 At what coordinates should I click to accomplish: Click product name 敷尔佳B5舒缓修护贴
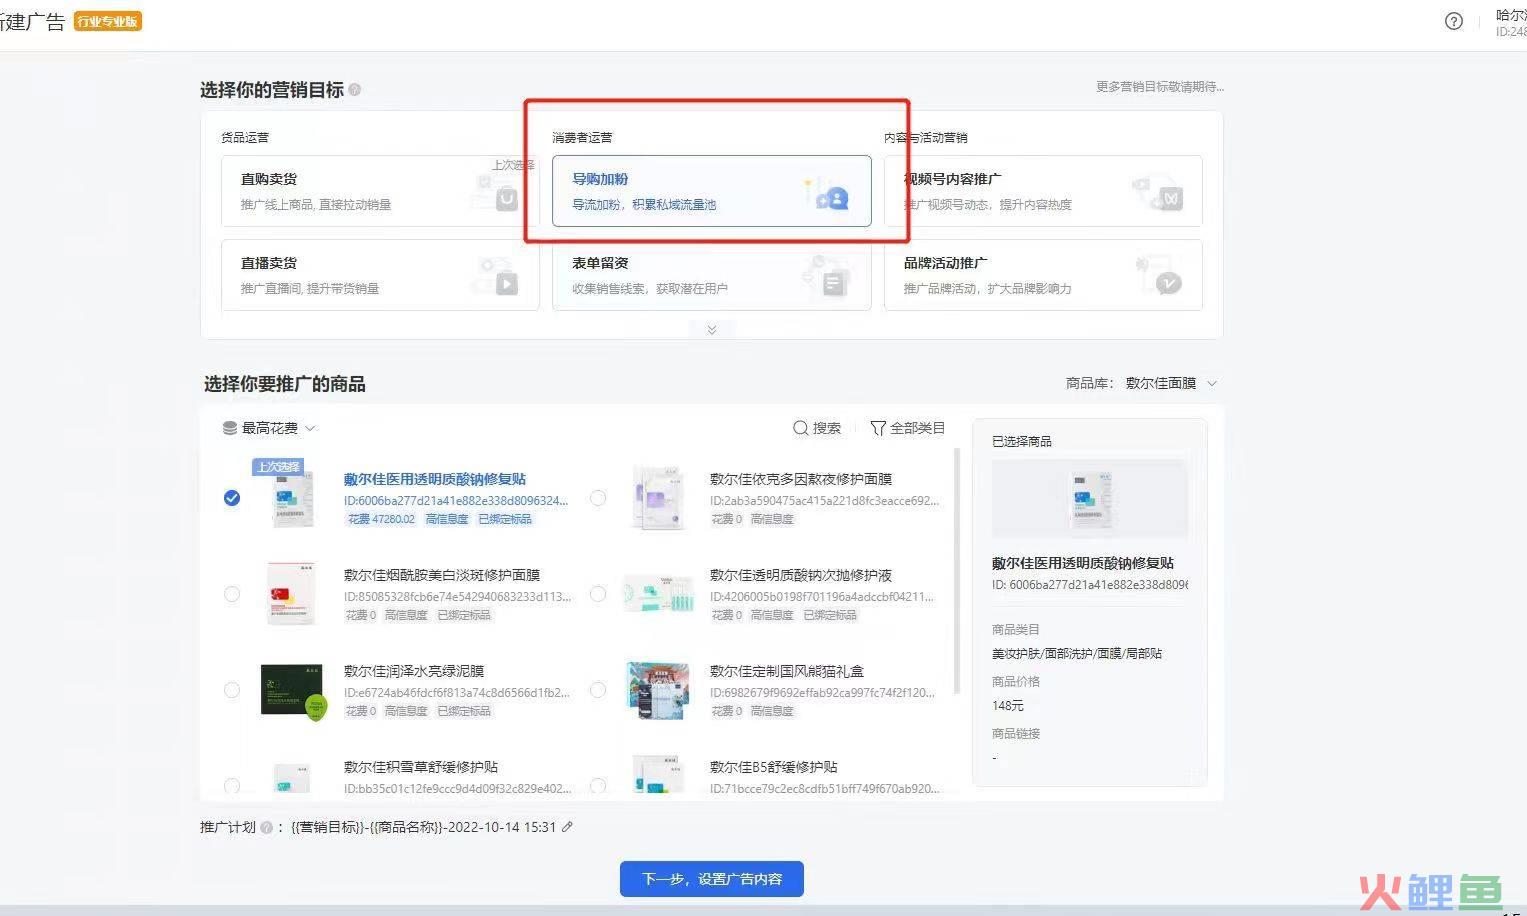point(774,767)
